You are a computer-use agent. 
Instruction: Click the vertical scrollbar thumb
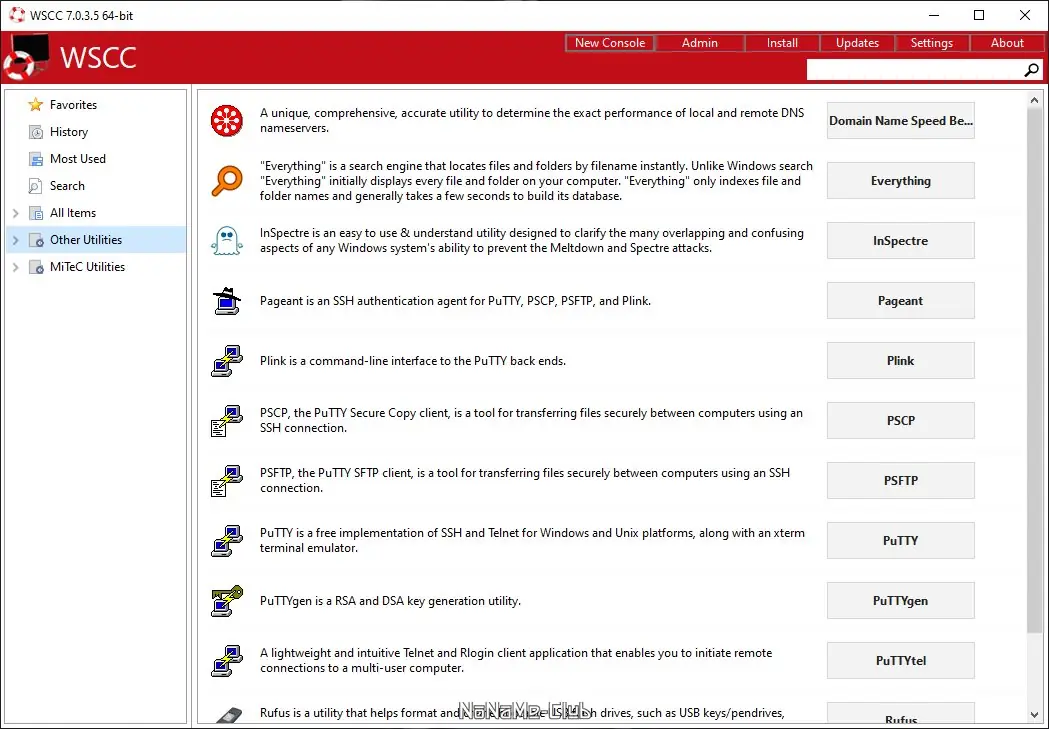1034,371
